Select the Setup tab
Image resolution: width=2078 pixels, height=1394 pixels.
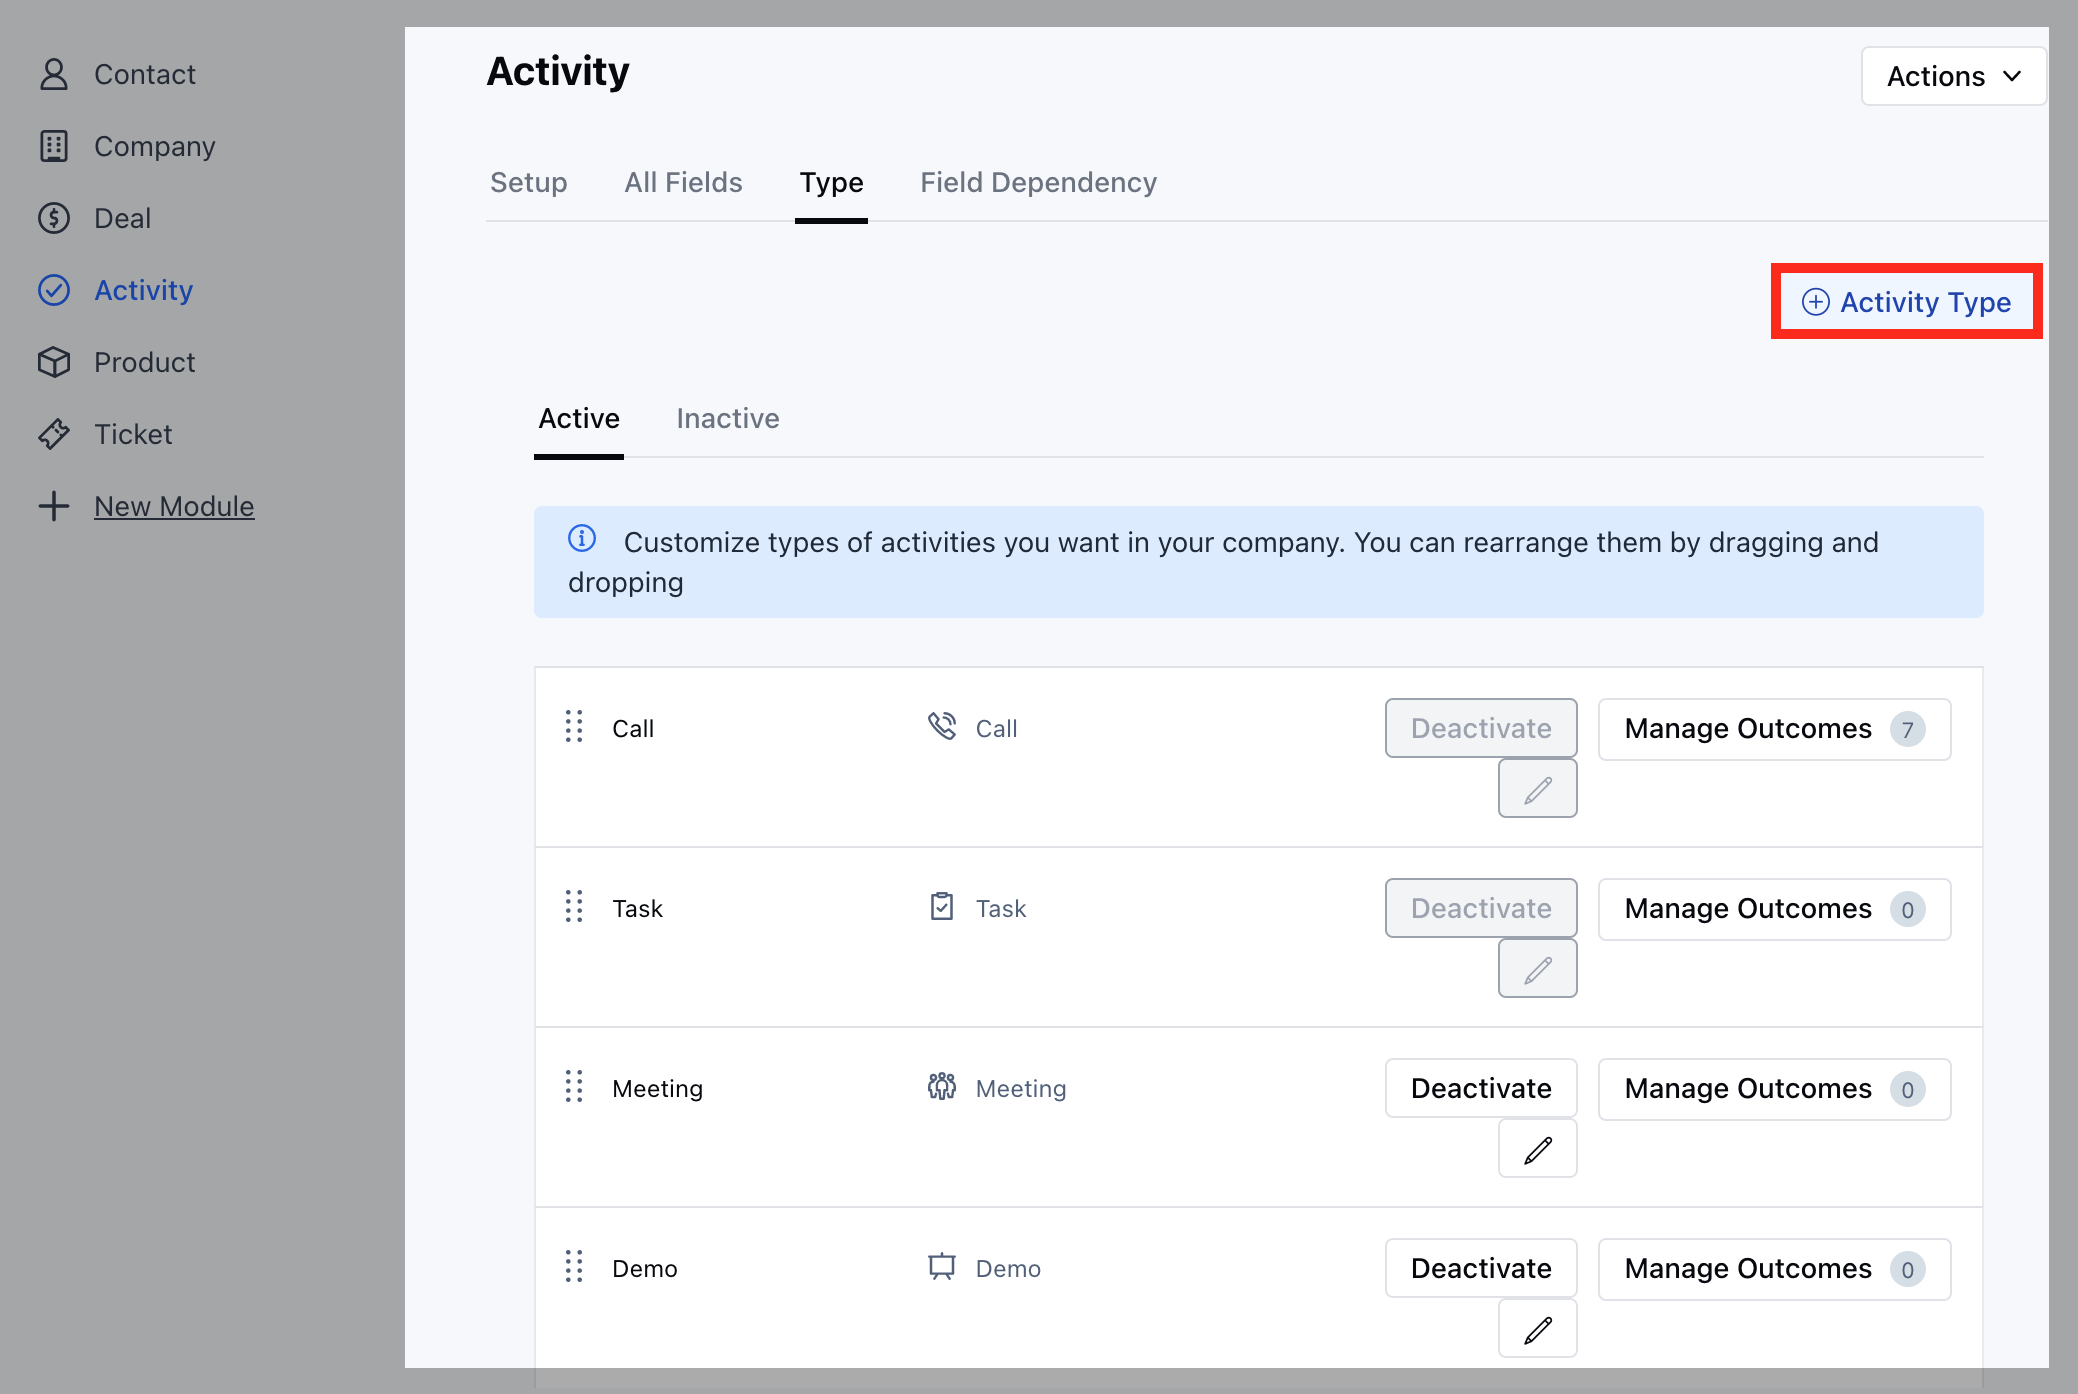528,182
